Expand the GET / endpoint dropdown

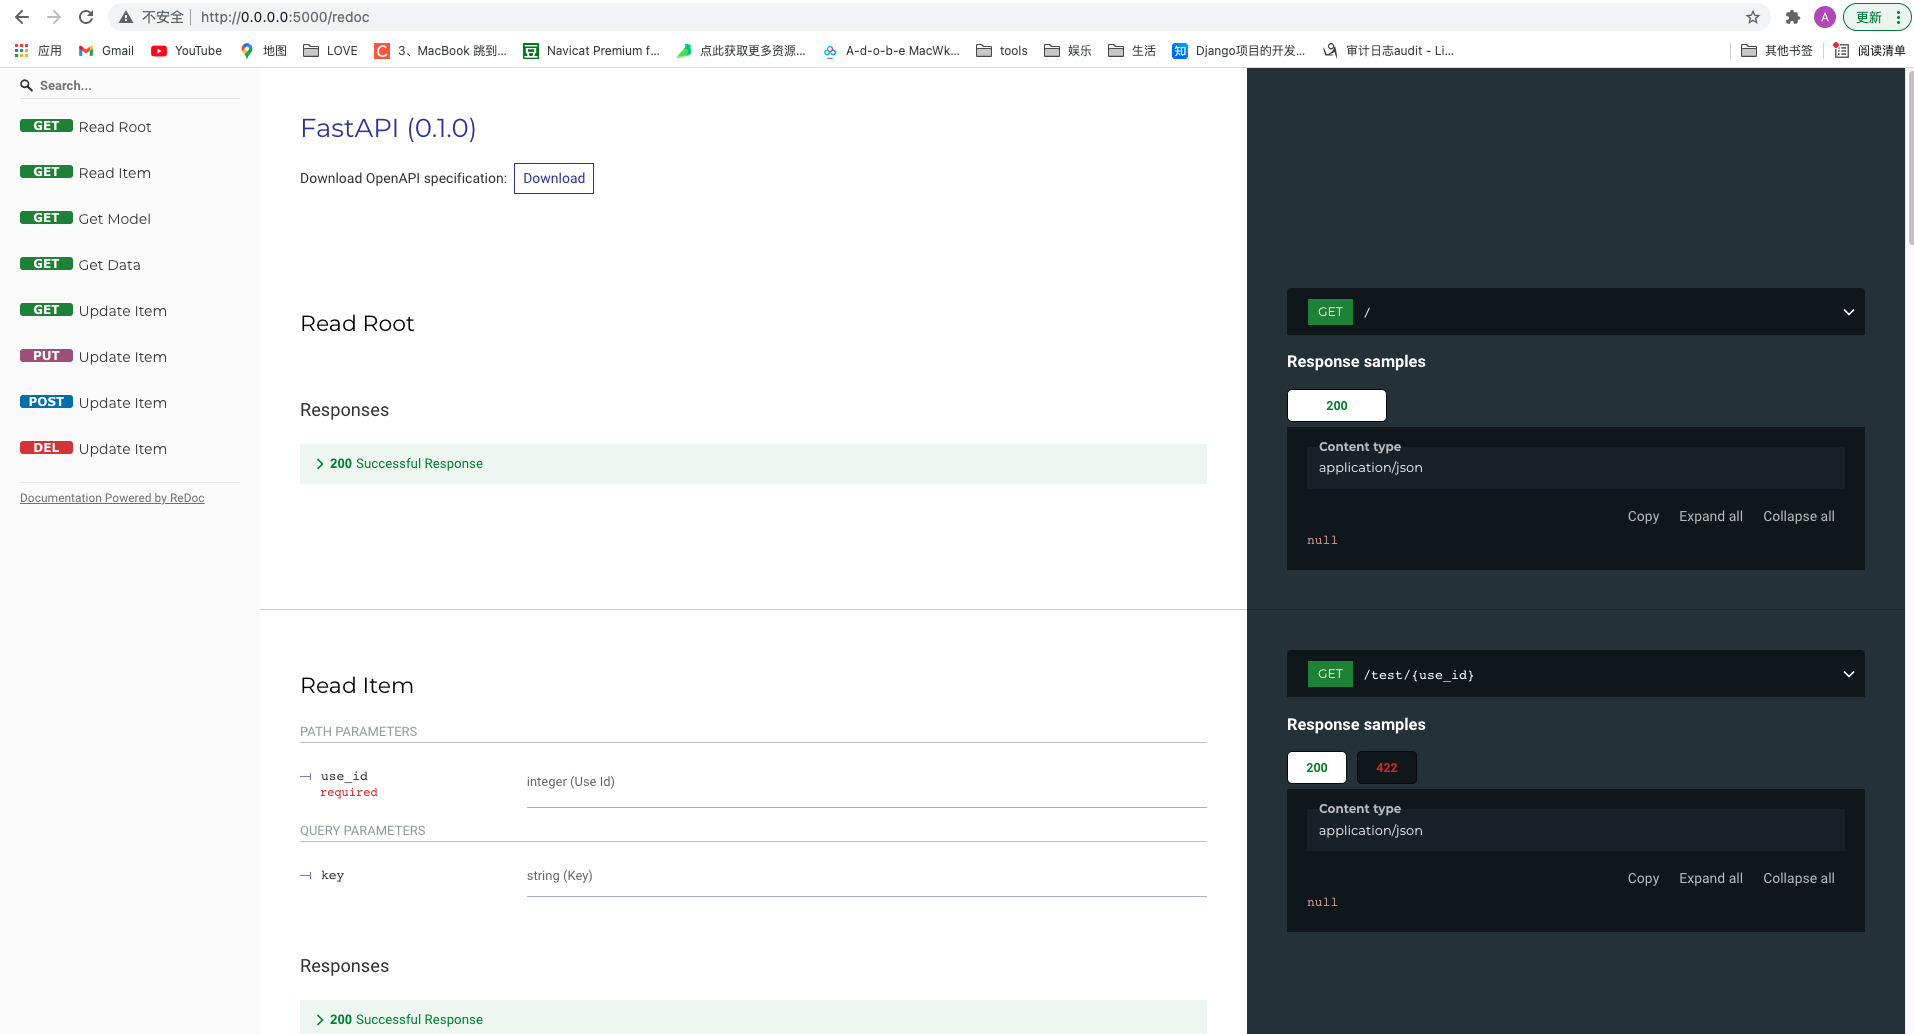[x=1848, y=312]
